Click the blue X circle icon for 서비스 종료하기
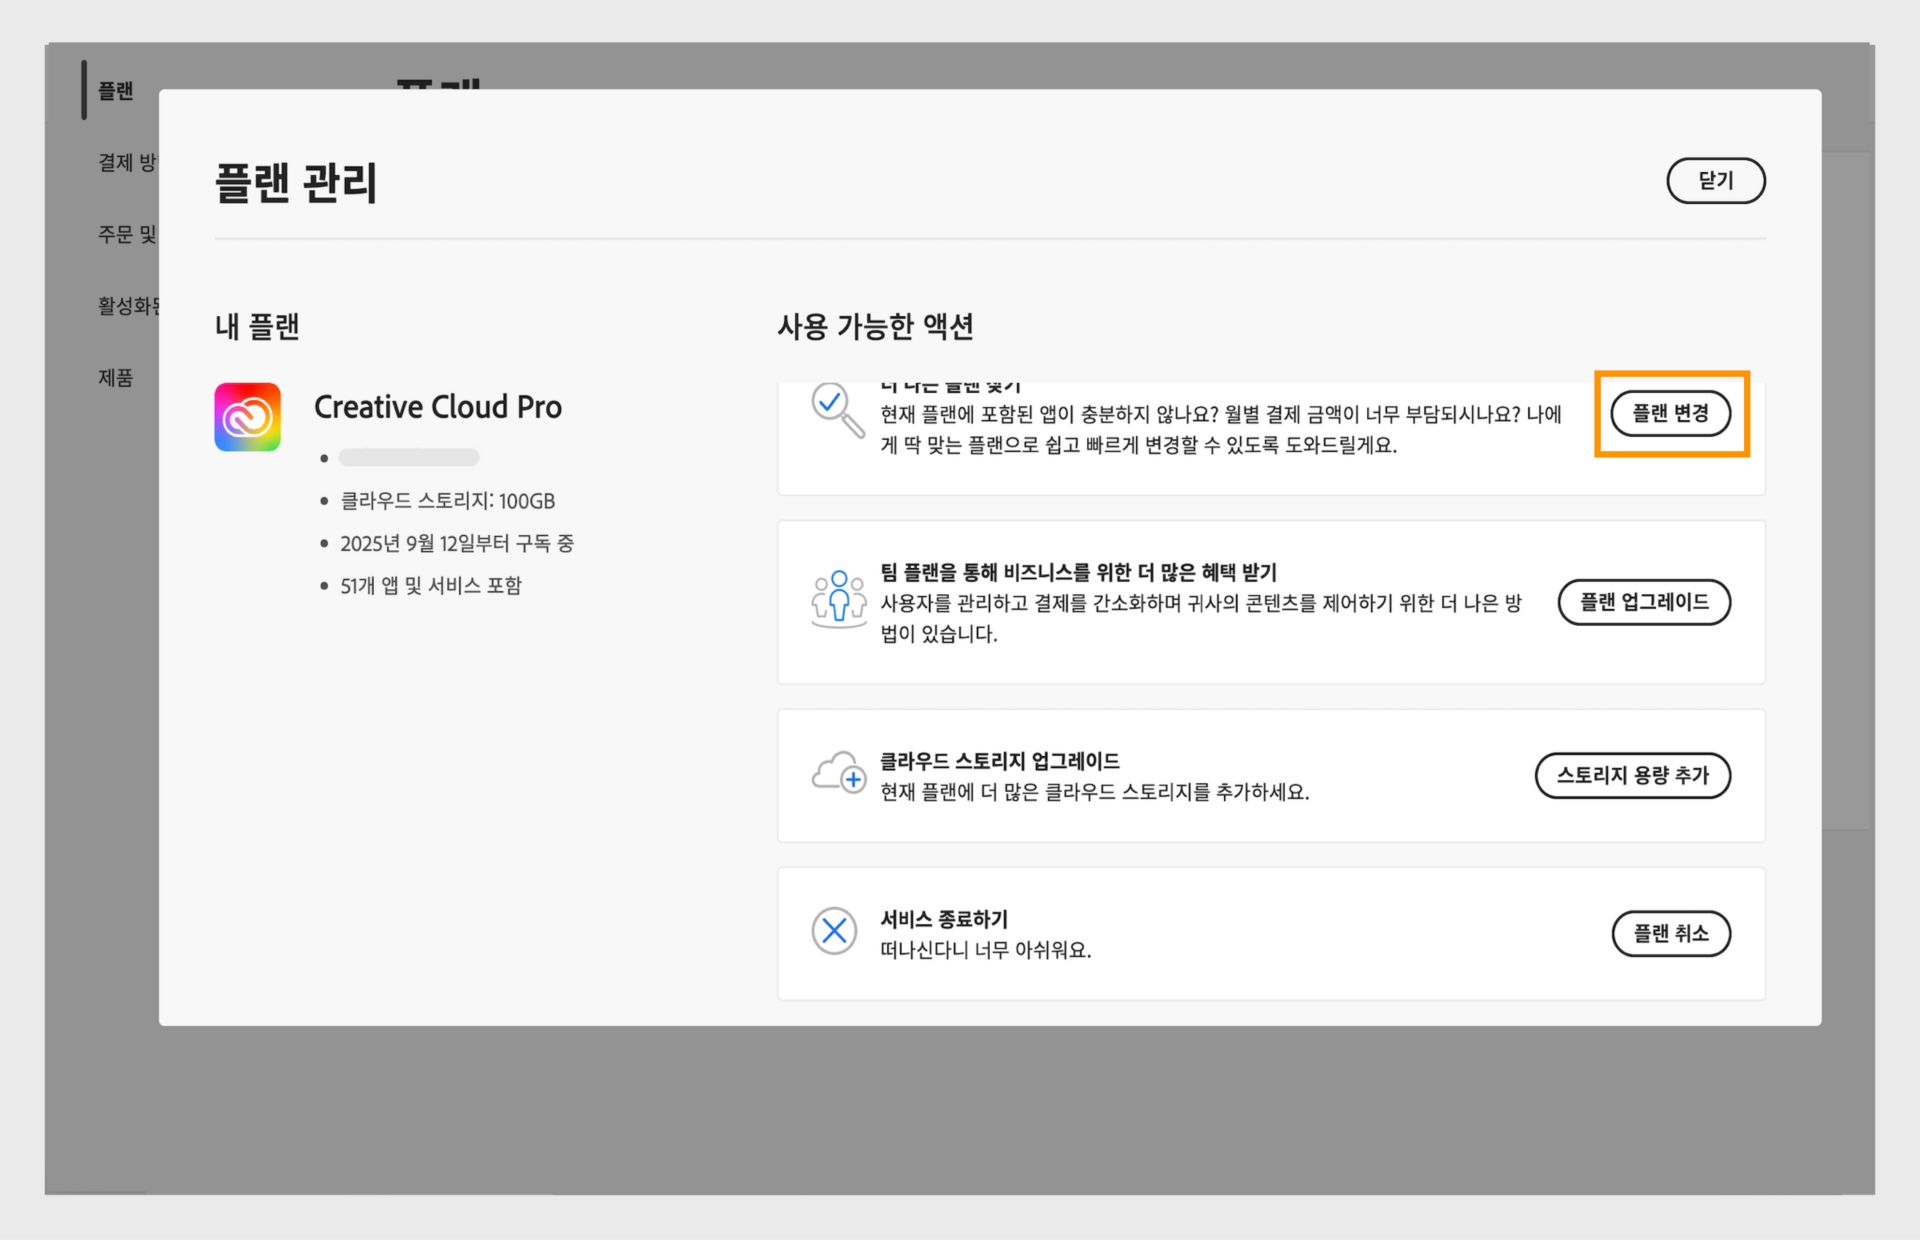Image resolution: width=1920 pixels, height=1240 pixels. (834, 931)
